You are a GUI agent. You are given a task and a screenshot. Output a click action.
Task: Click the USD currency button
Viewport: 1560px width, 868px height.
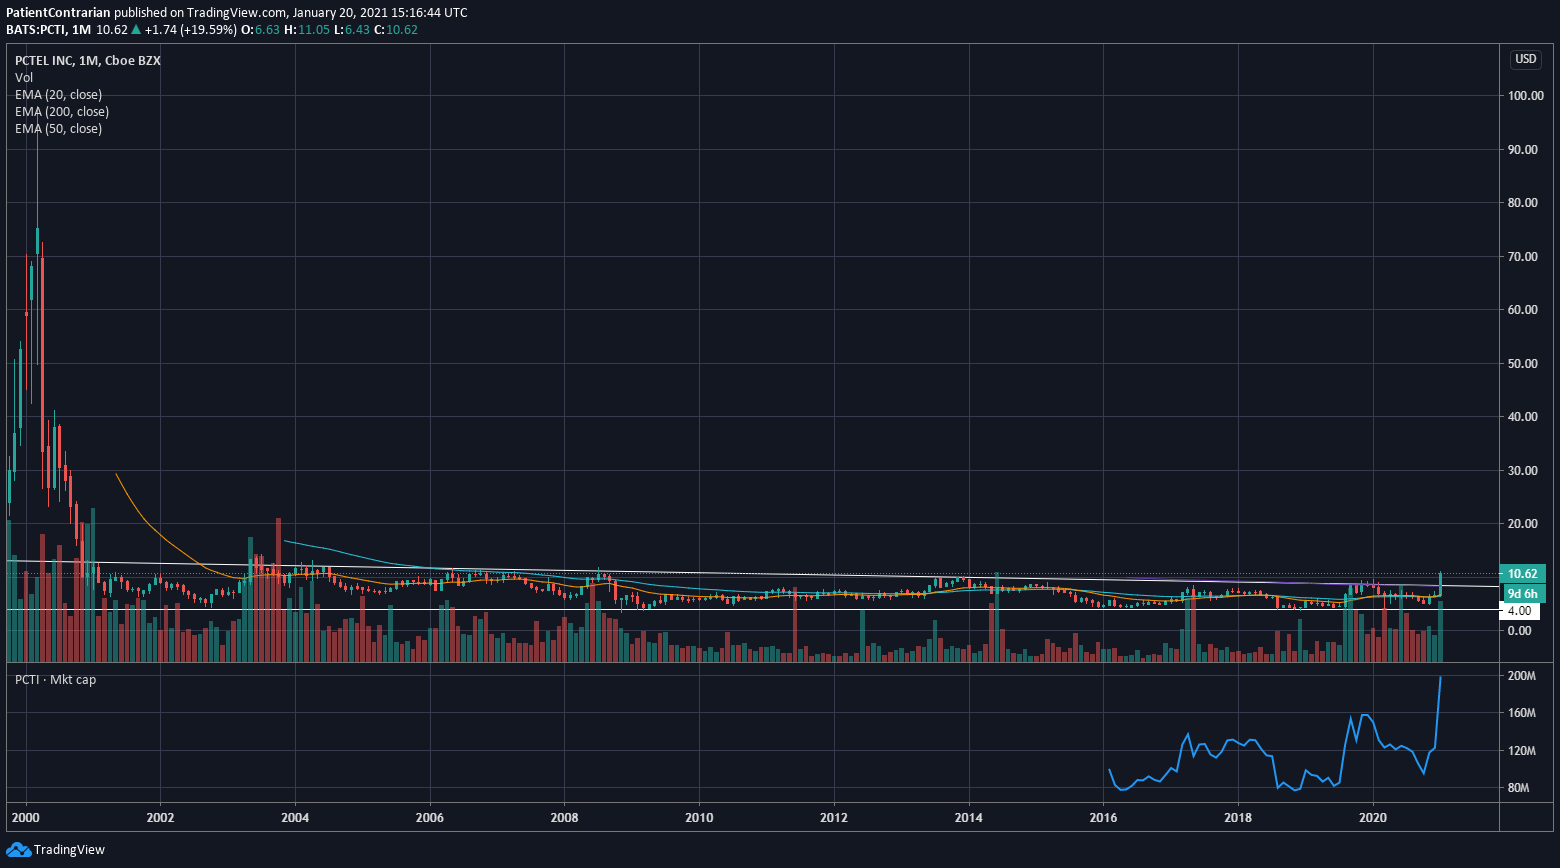pos(1526,59)
